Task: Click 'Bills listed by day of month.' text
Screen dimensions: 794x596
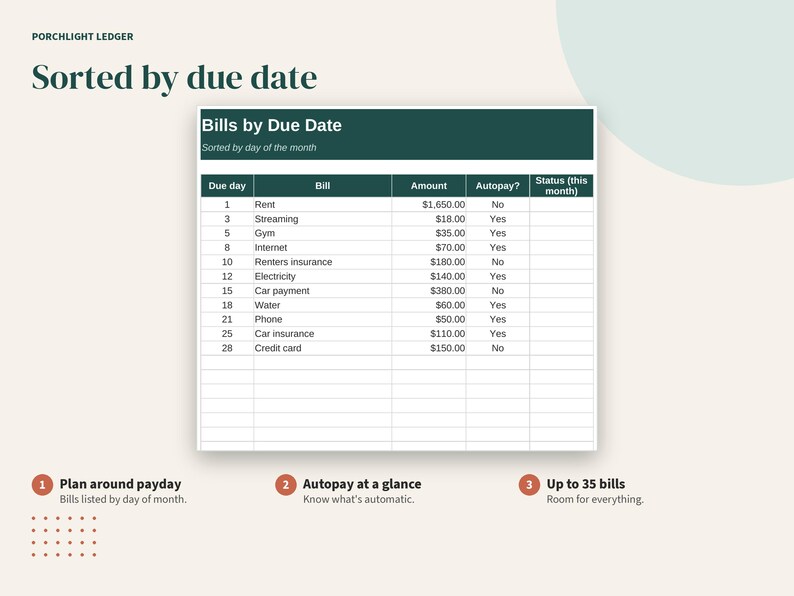Action: point(123,499)
